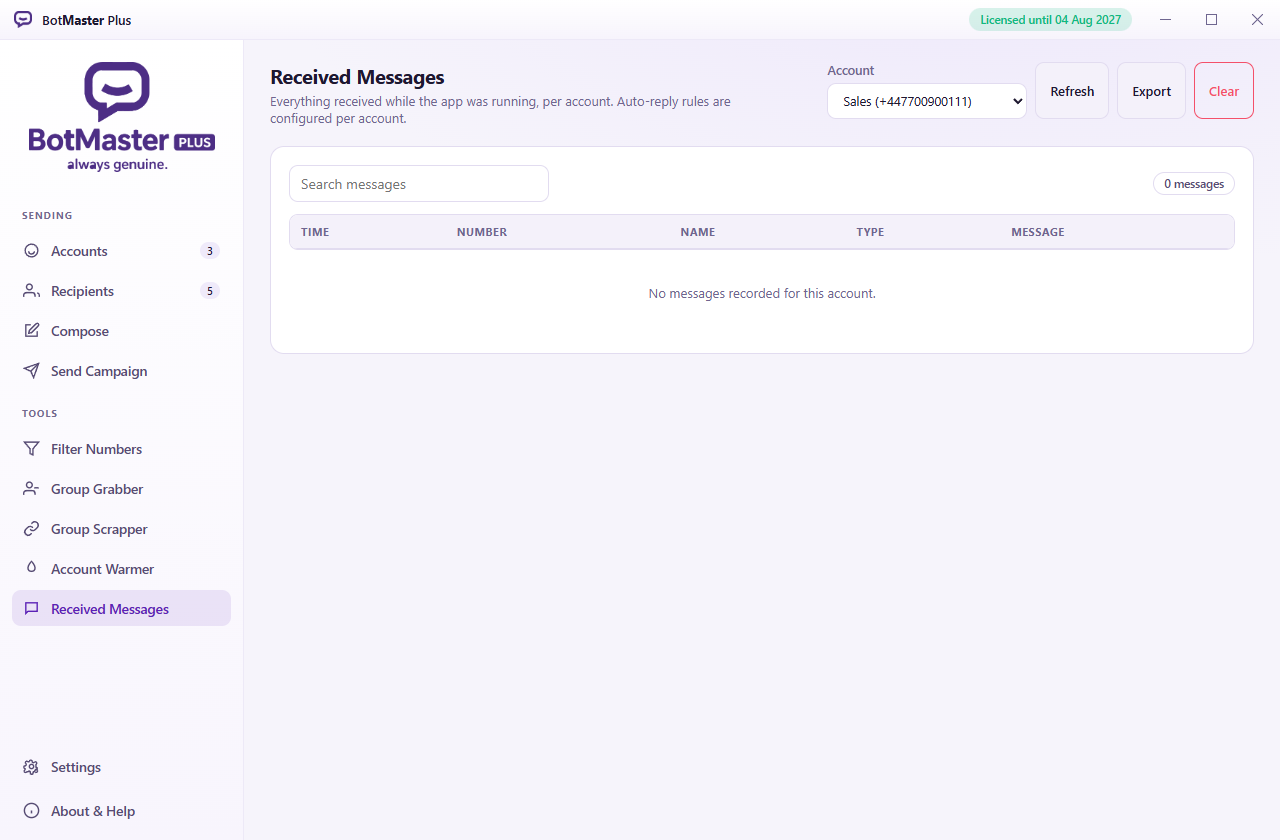Click the Compose pencil icon
The width and height of the screenshot is (1280, 840).
click(x=32, y=331)
